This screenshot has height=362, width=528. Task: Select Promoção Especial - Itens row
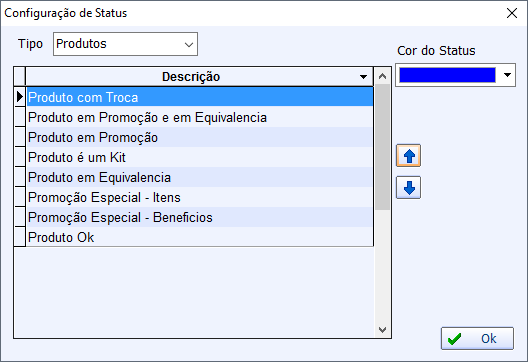click(200, 197)
